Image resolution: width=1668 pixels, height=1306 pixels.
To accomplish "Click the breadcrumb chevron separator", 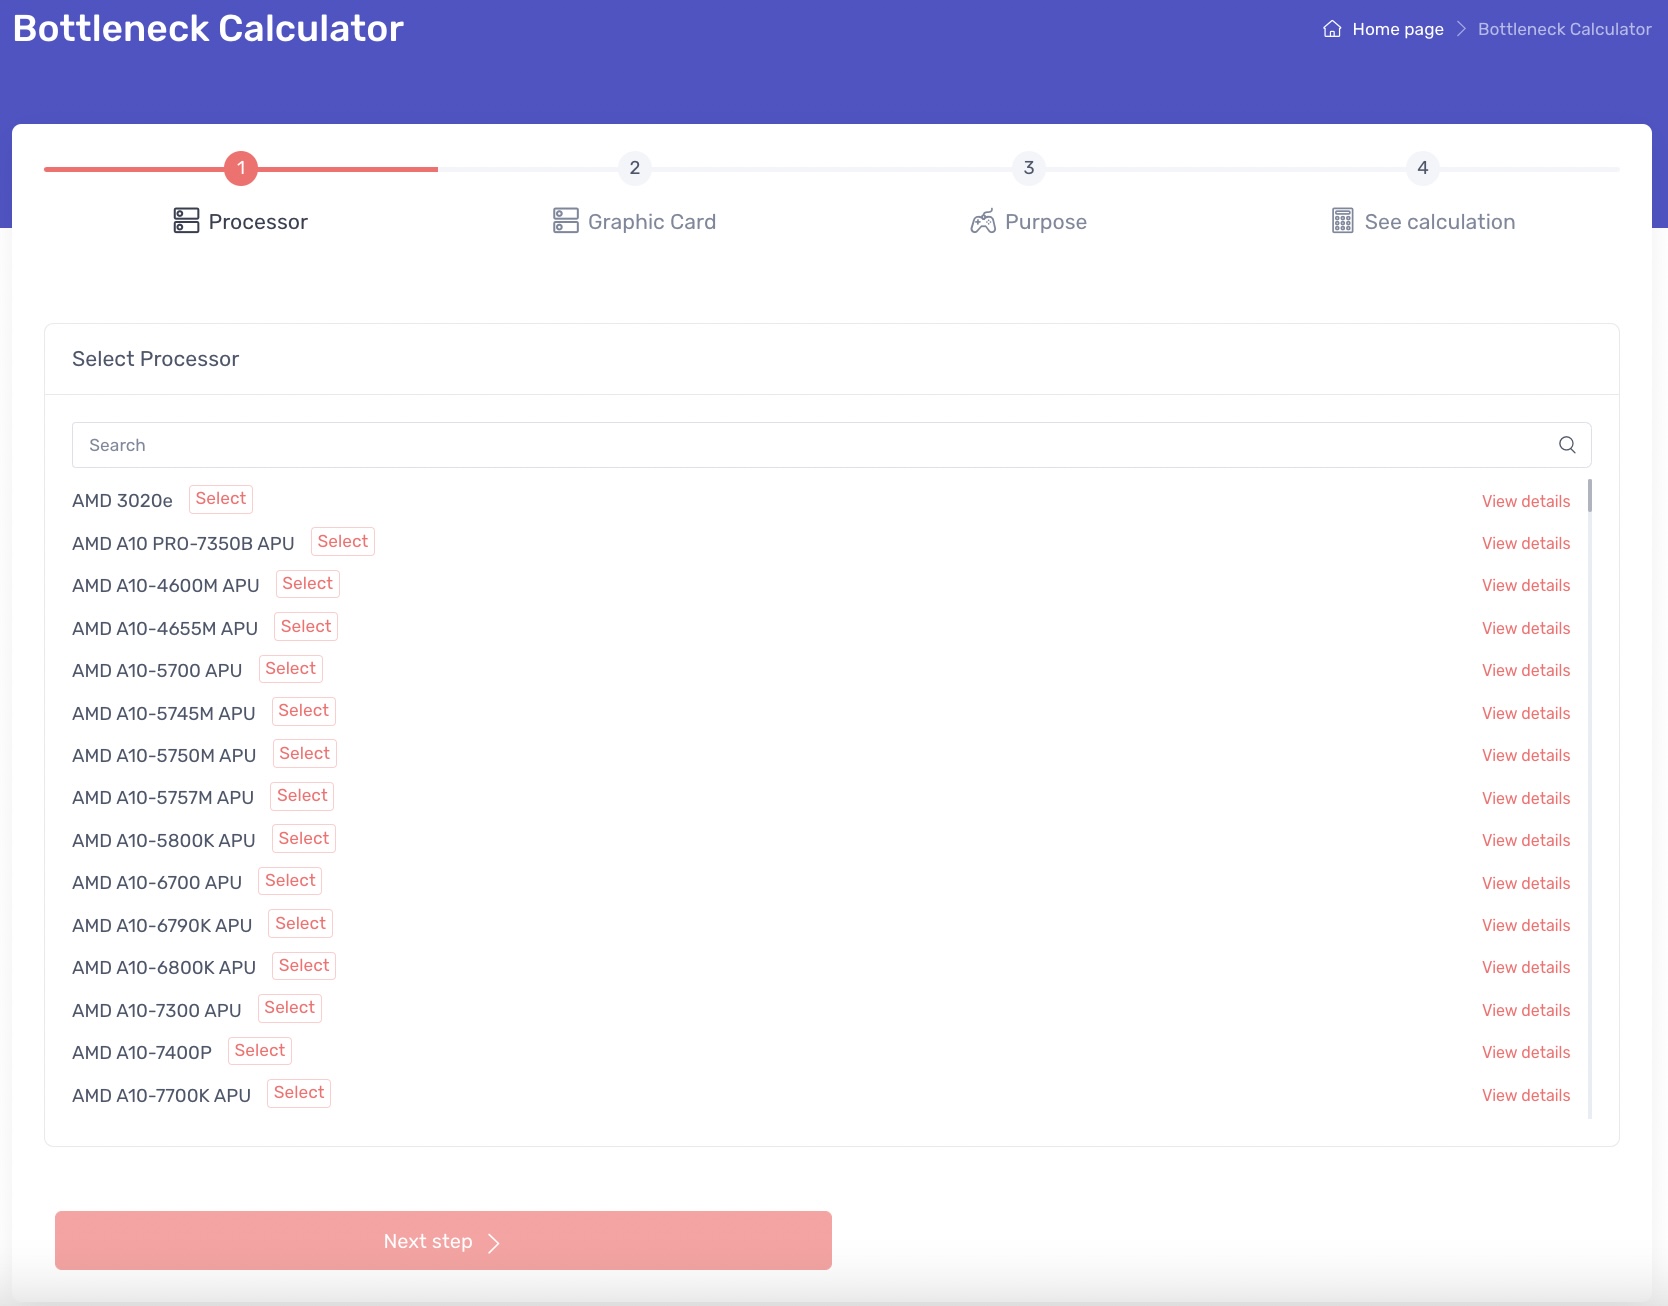I will point(1461,29).
